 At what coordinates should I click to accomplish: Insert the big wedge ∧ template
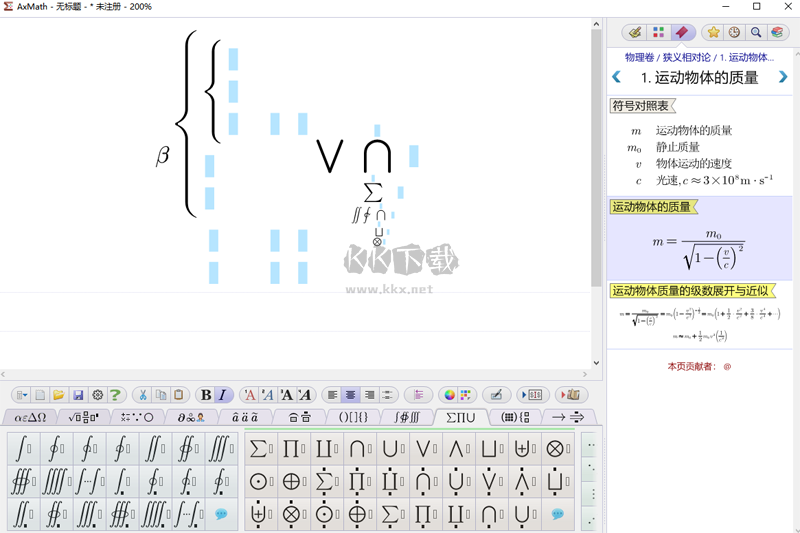(x=459, y=449)
